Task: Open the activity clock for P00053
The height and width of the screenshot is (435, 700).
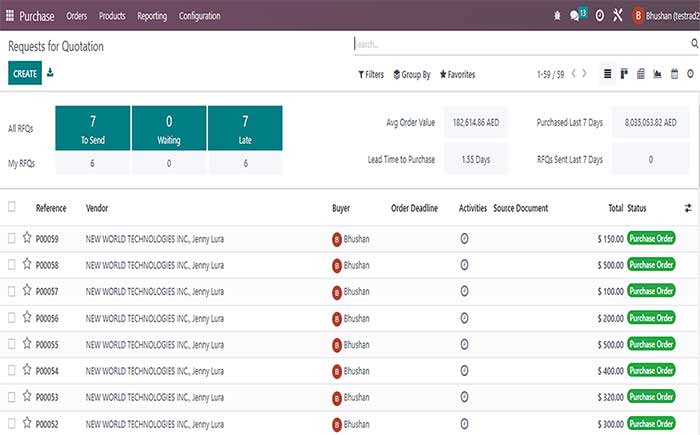Action: tap(464, 397)
